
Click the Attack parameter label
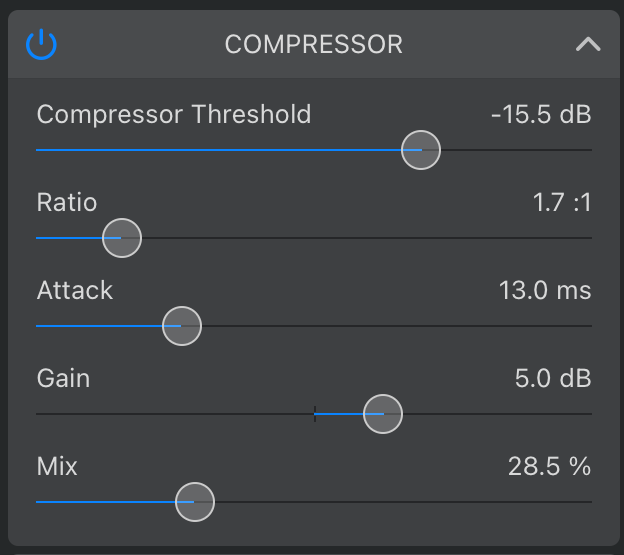coord(75,290)
